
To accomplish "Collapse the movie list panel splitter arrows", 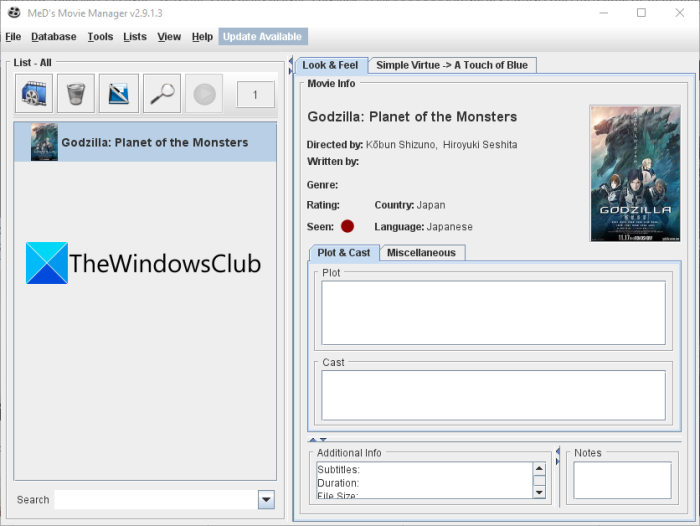I will coord(291,65).
